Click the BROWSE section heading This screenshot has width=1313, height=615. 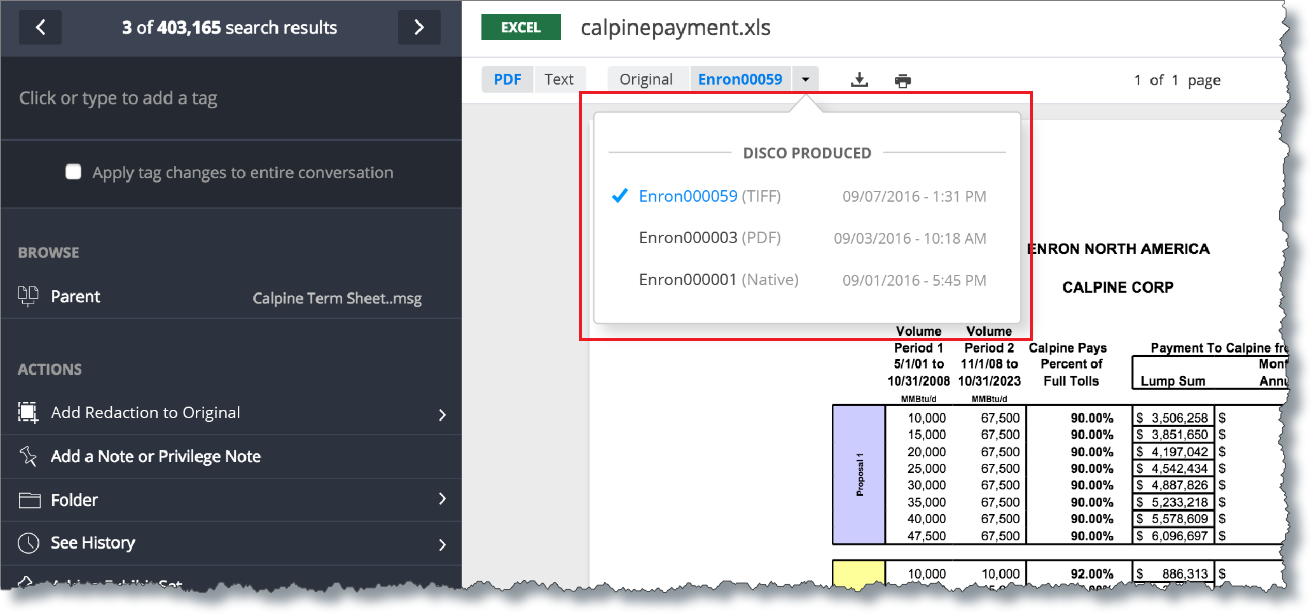[x=49, y=253]
